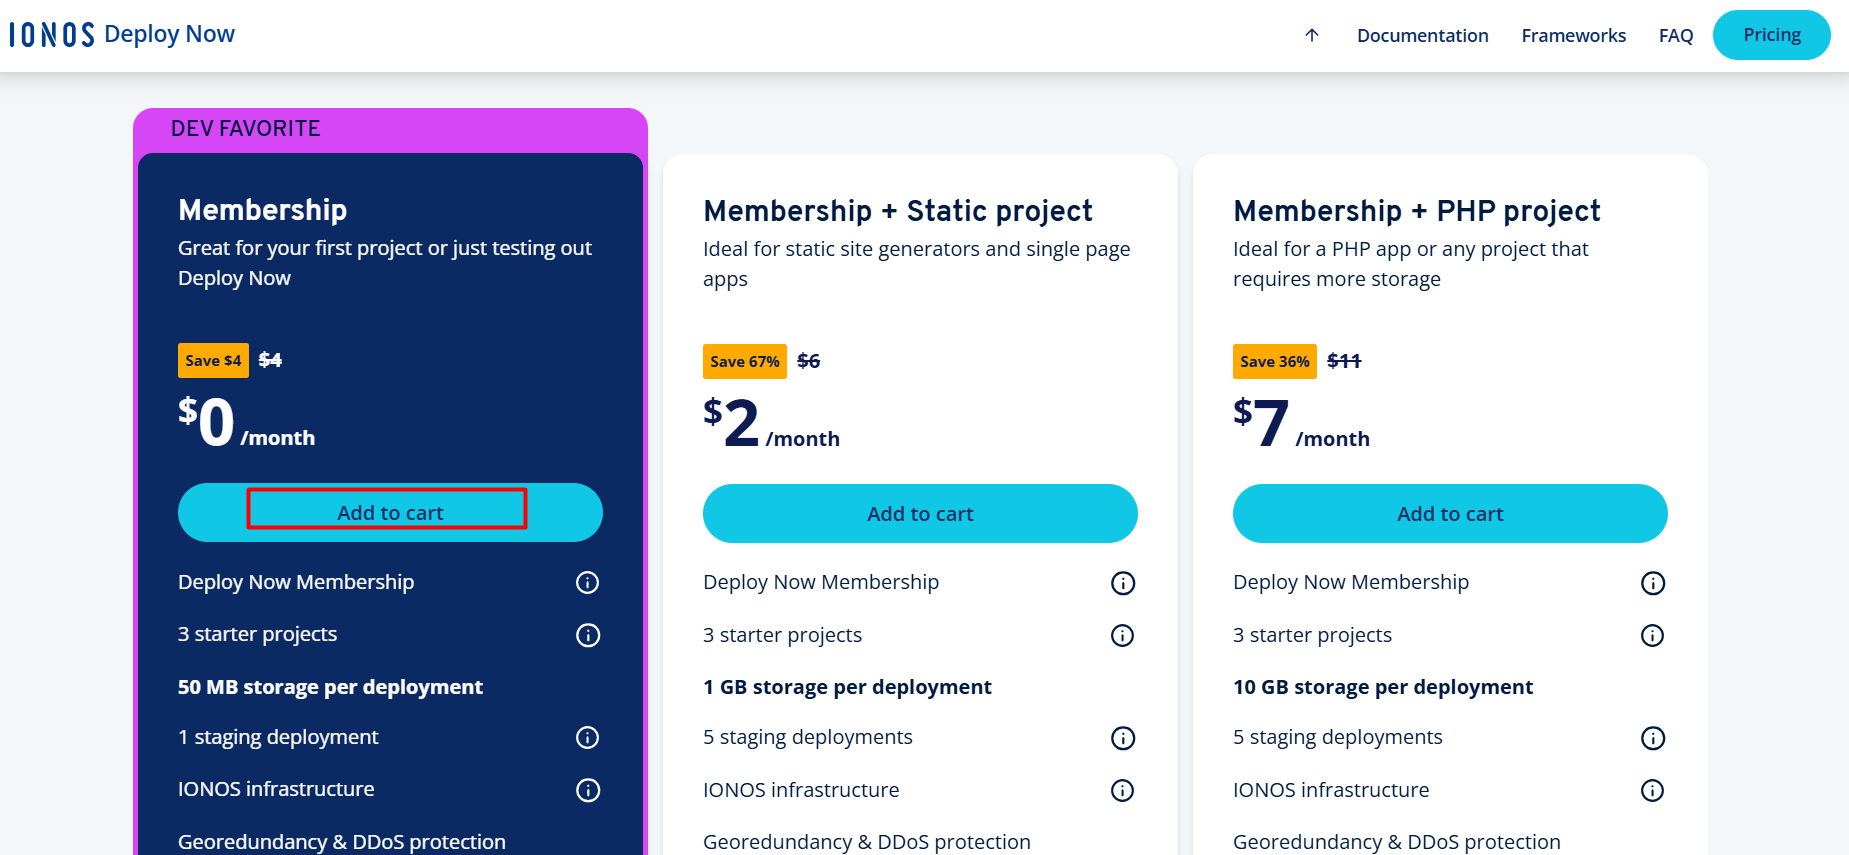Show info for 3 starter projects in PHP project card
This screenshot has width=1849, height=855.
(x=1653, y=635)
